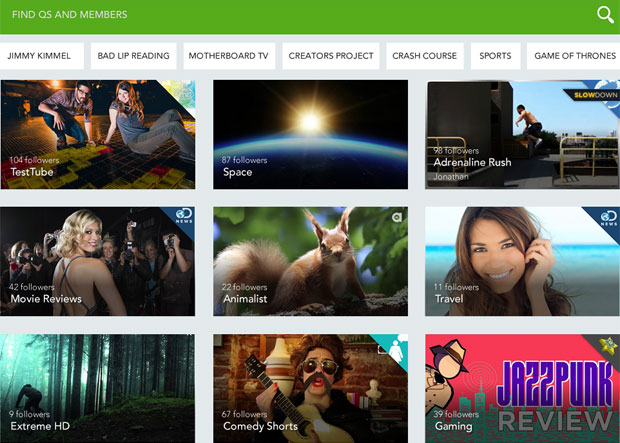
Task: Click the TestTube title text
Action: point(32,172)
